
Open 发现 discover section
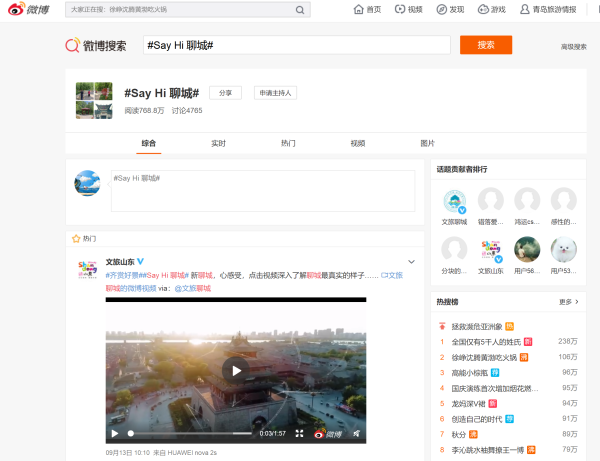pyautogui.click(x=450, y=10)
